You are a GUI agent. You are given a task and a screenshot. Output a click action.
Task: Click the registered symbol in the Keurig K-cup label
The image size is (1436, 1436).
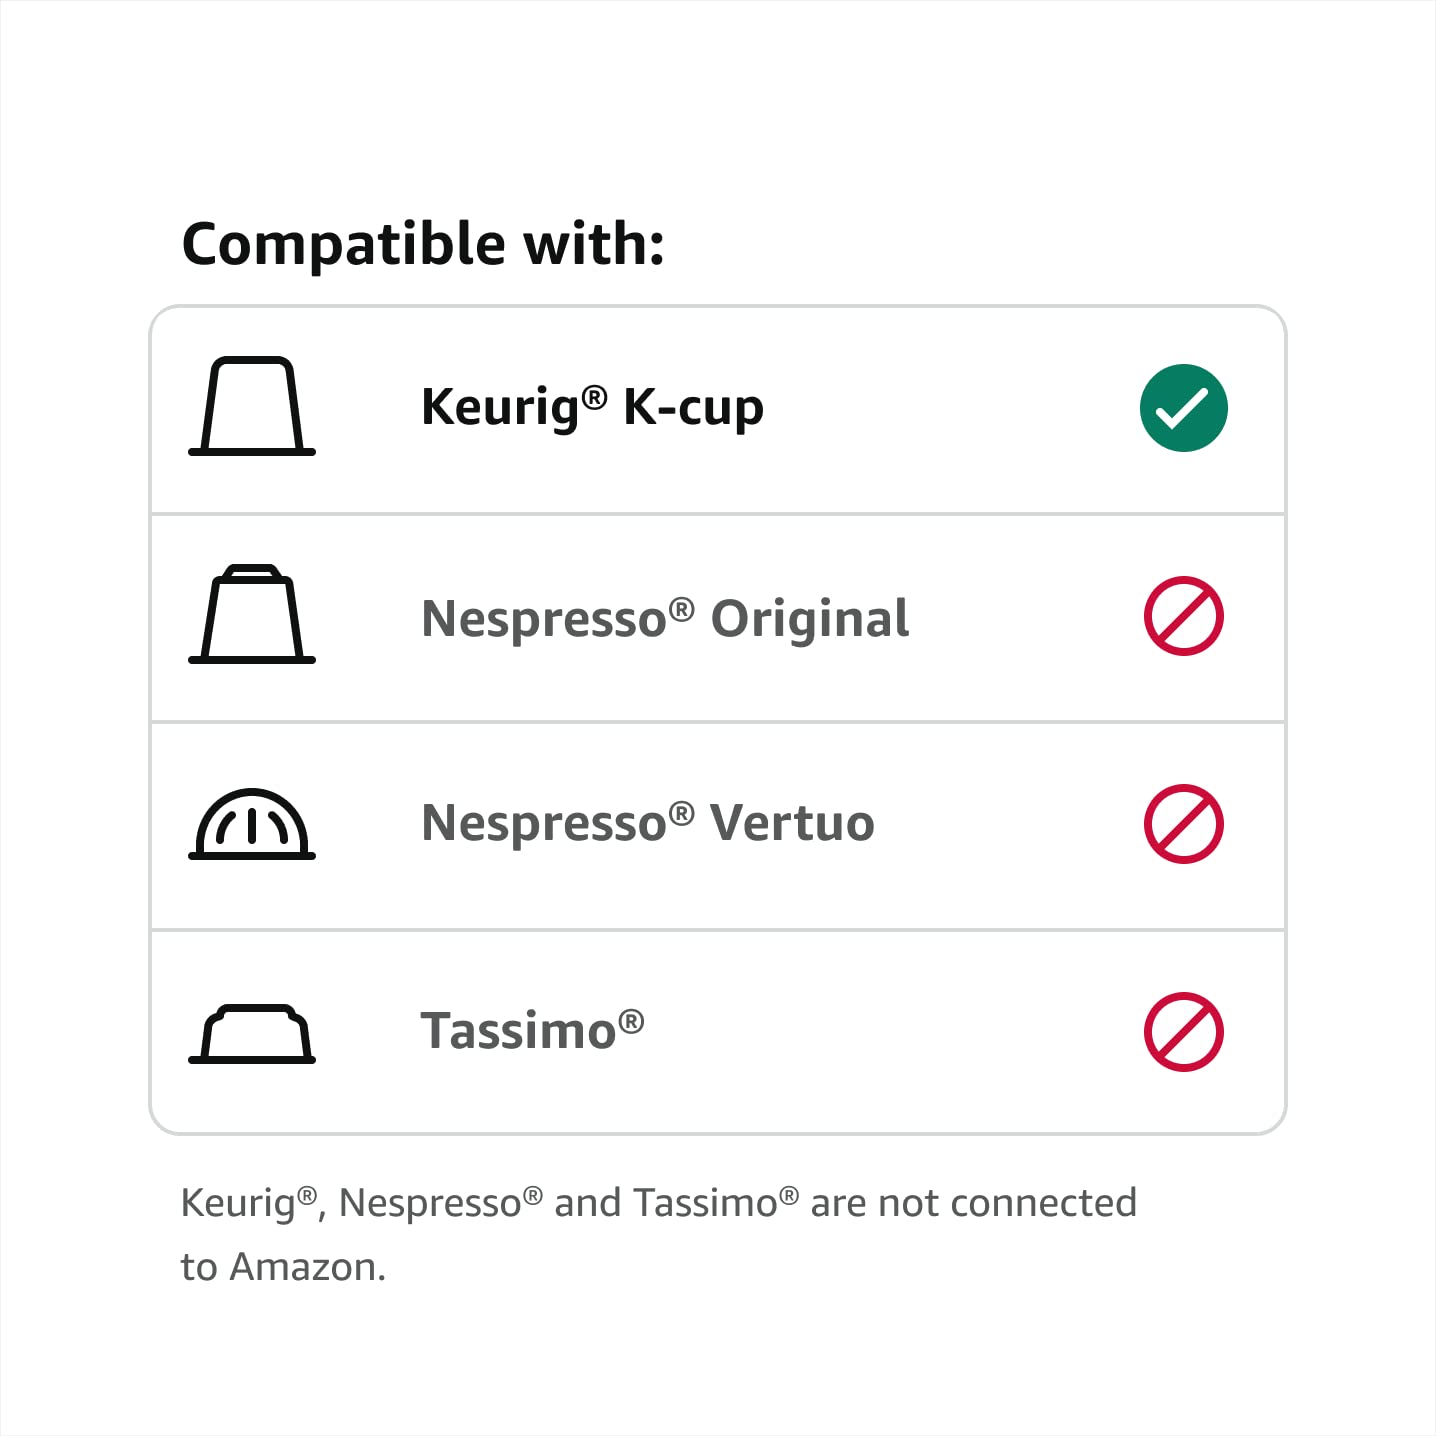[x=594, y=398]
